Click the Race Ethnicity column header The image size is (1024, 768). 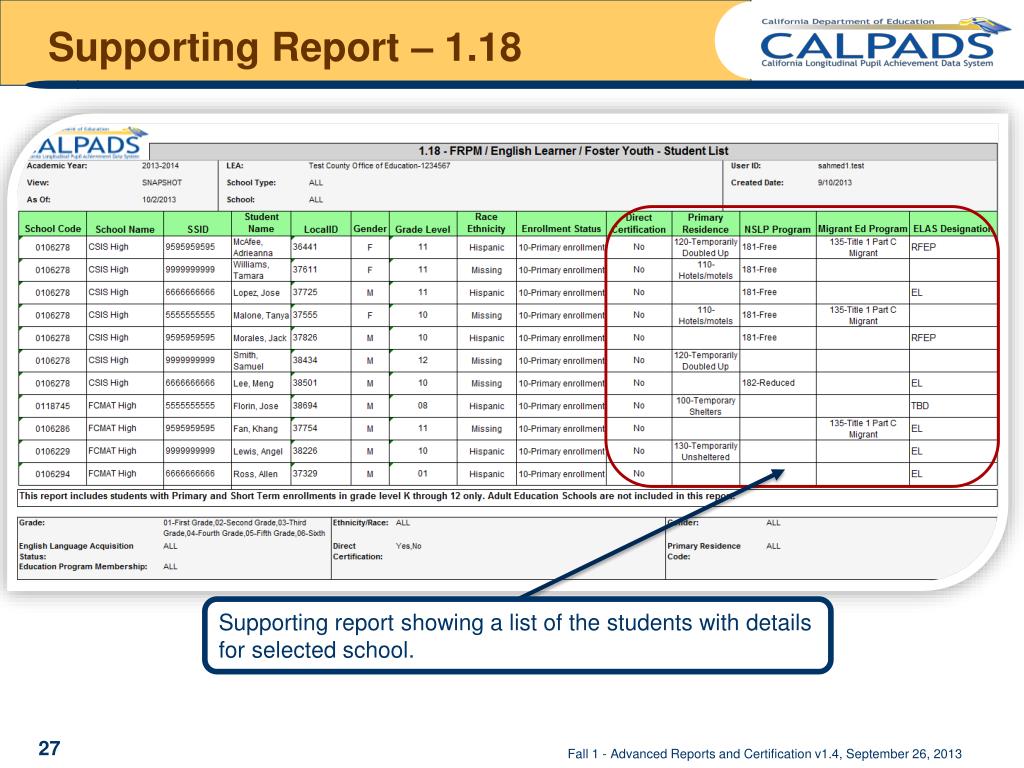pyautogui.click(x=486, y=223)
